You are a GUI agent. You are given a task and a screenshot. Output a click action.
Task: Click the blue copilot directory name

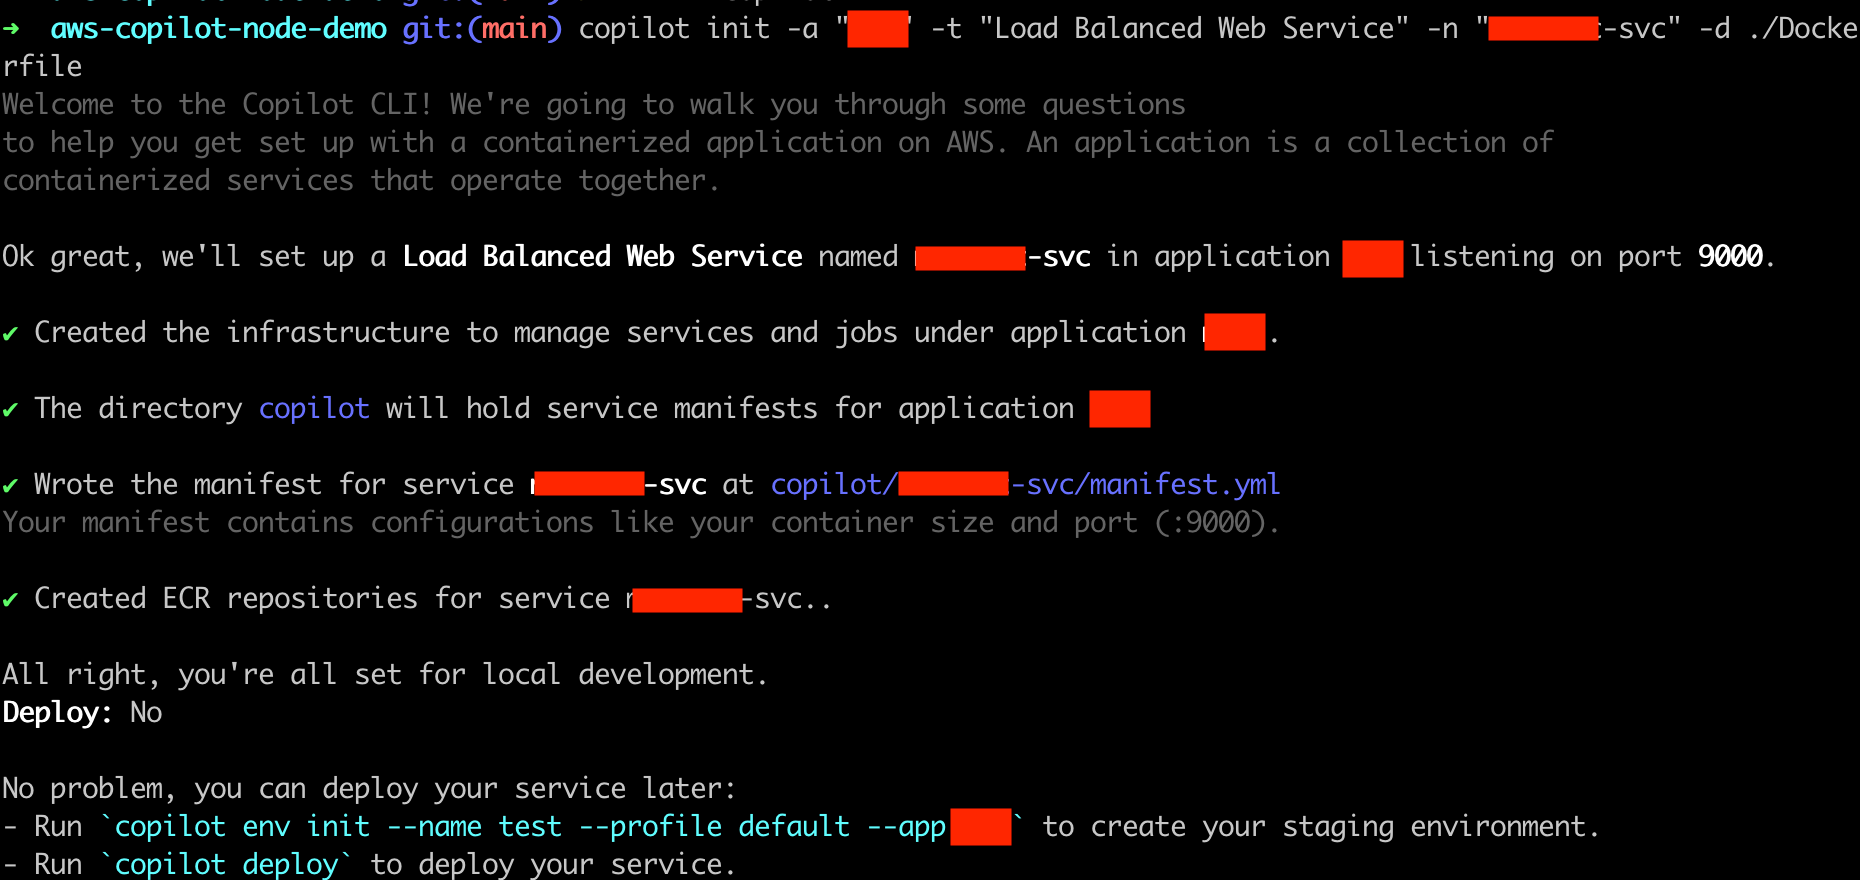(x=314, y=409)
